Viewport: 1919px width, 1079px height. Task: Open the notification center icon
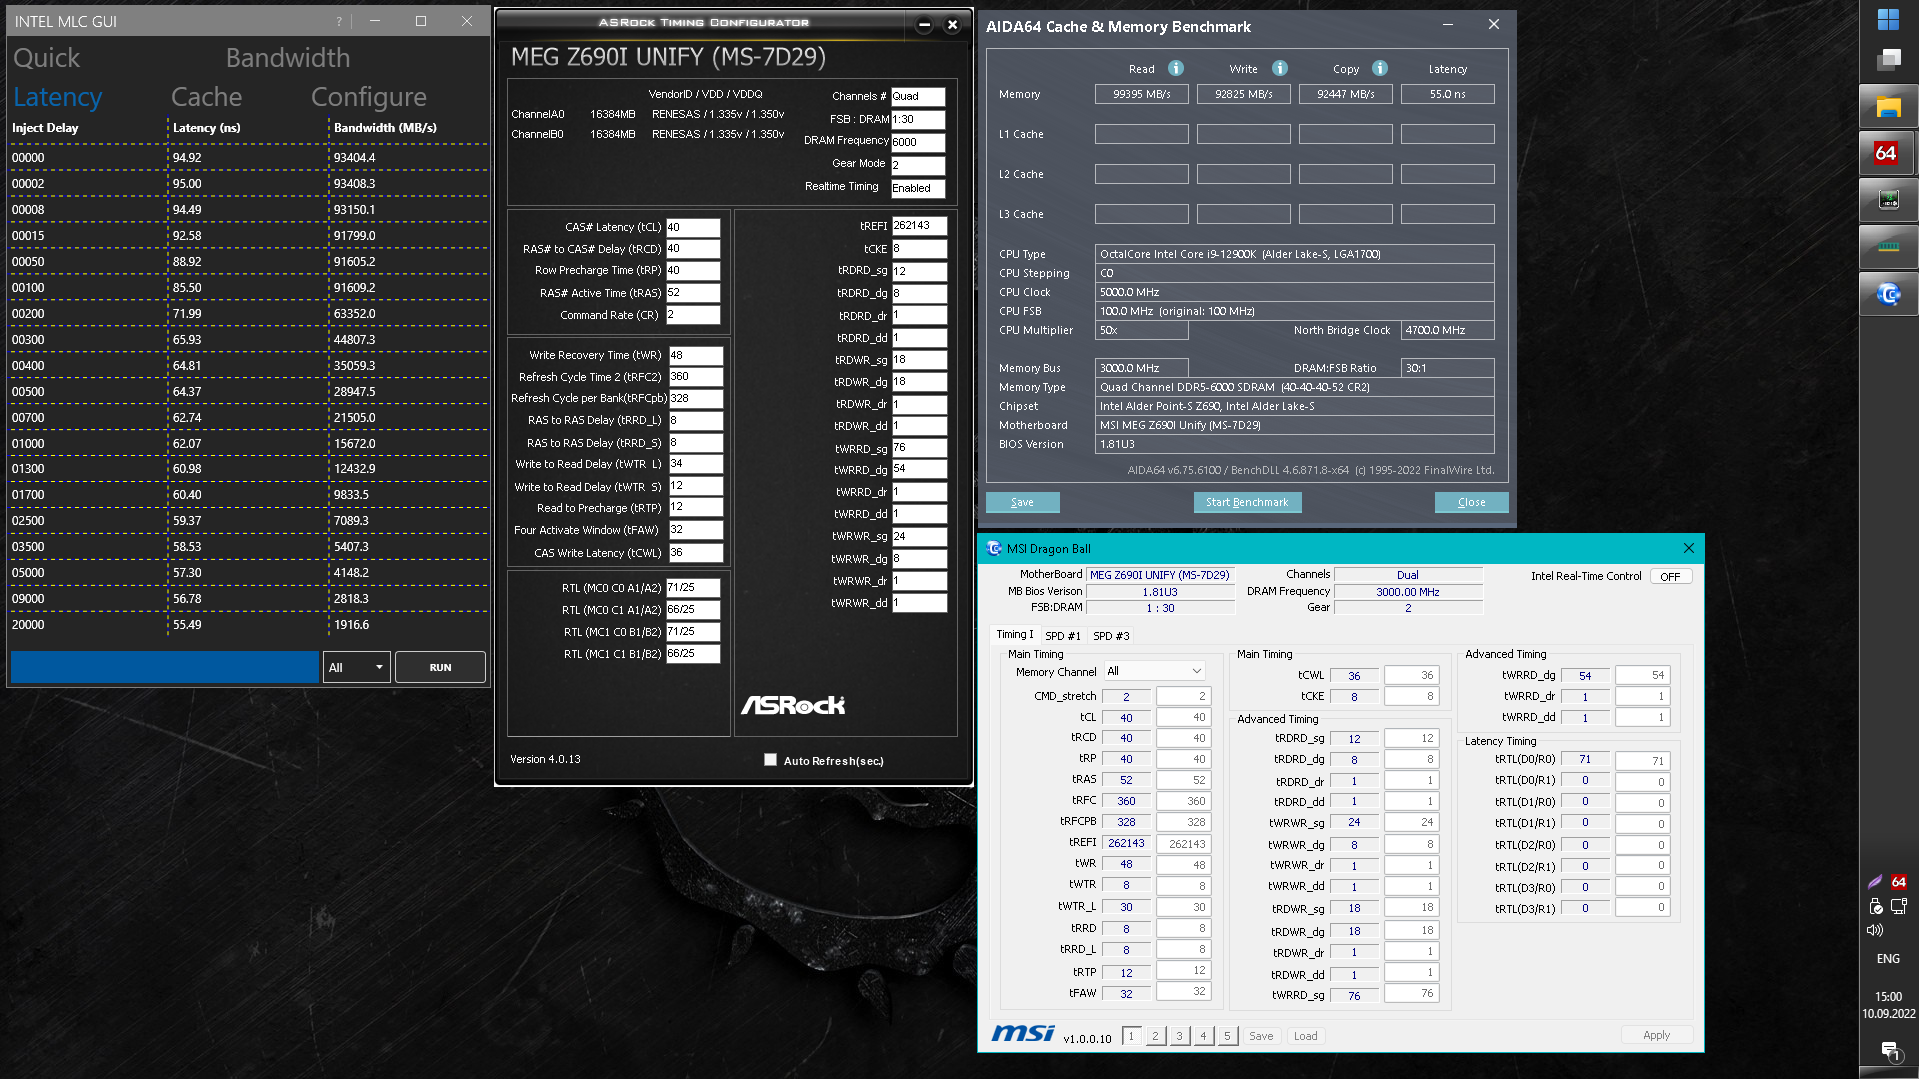(1889, 1050)
